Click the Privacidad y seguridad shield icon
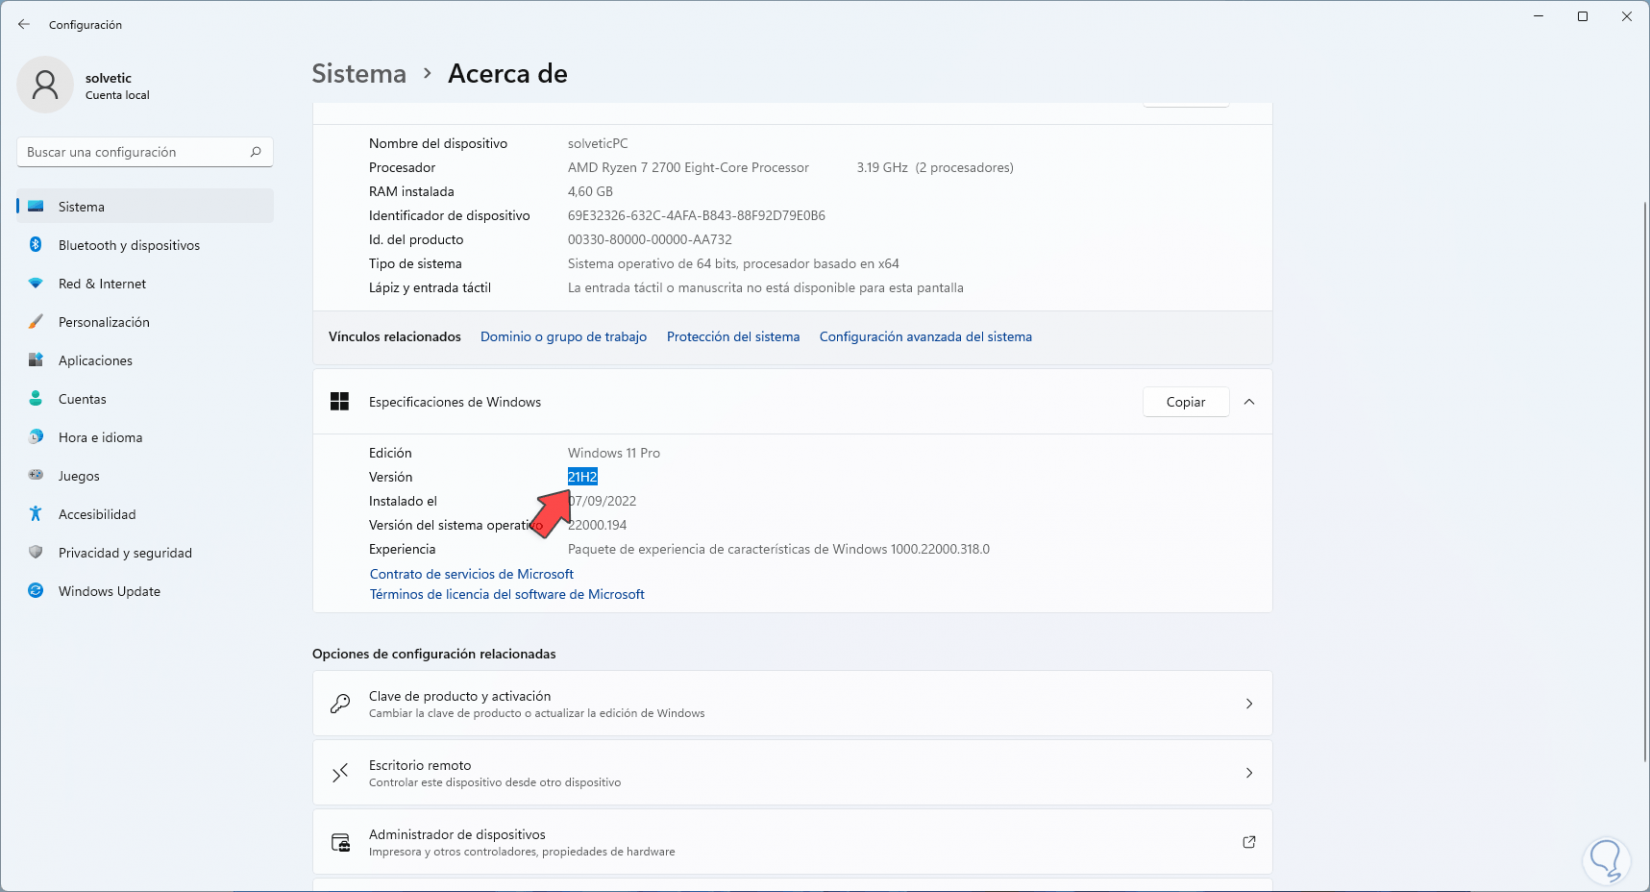Screen dimensions: 1650x892 pos(36,553)
